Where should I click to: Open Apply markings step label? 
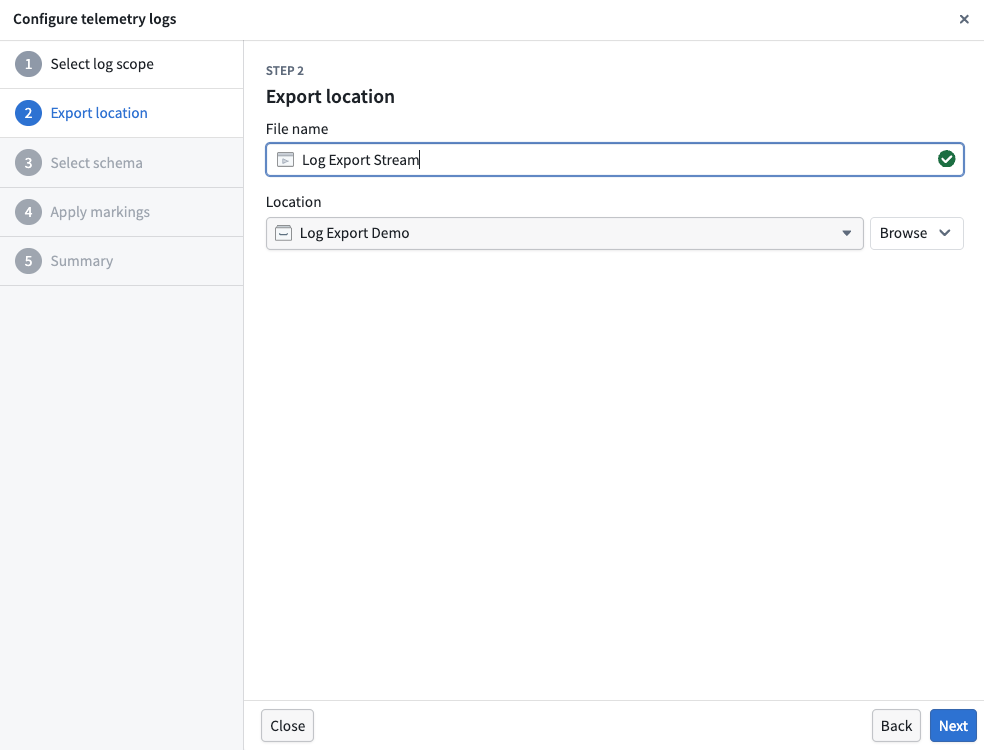click(100, 212)
